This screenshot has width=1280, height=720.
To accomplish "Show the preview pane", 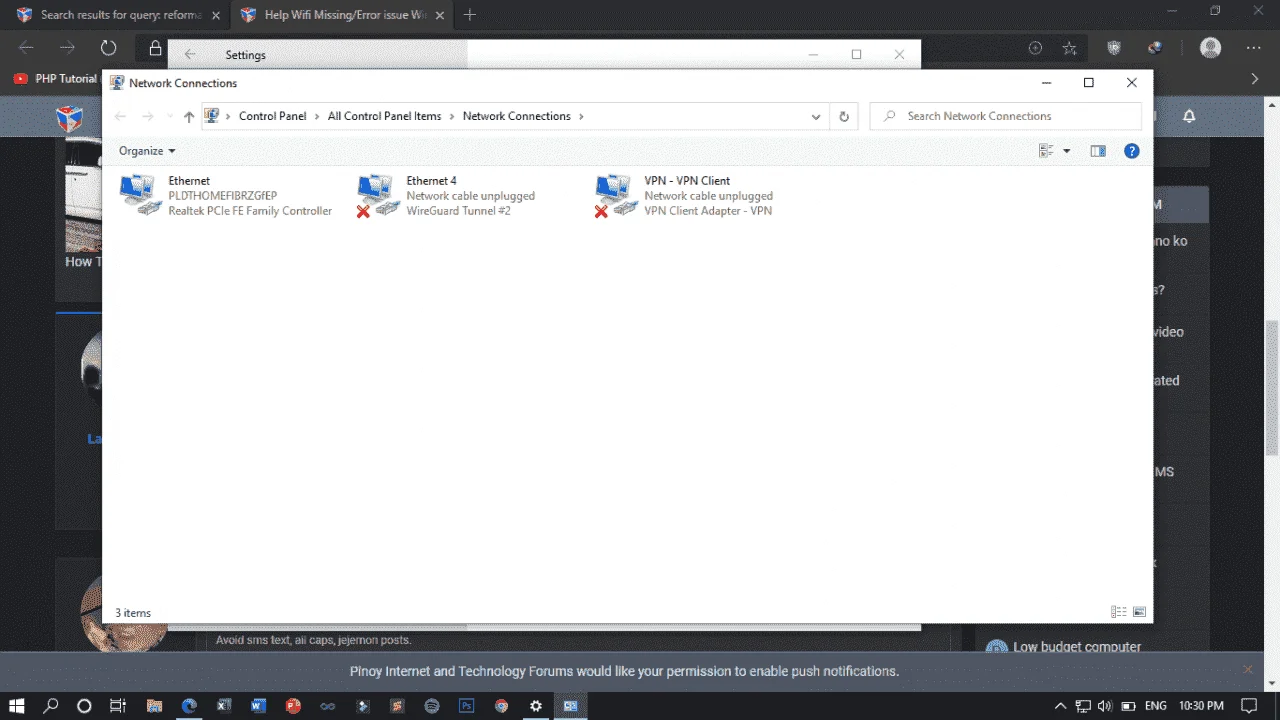I will coord(1098,151).
